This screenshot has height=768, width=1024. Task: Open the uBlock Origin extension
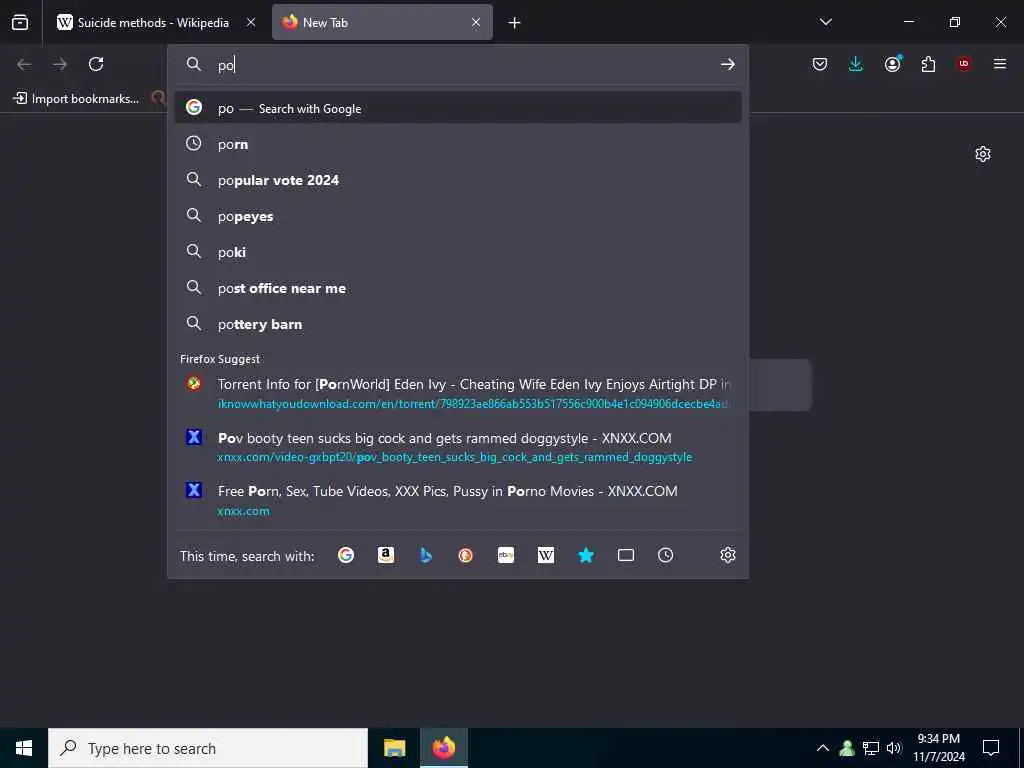(x=964, y=64)
